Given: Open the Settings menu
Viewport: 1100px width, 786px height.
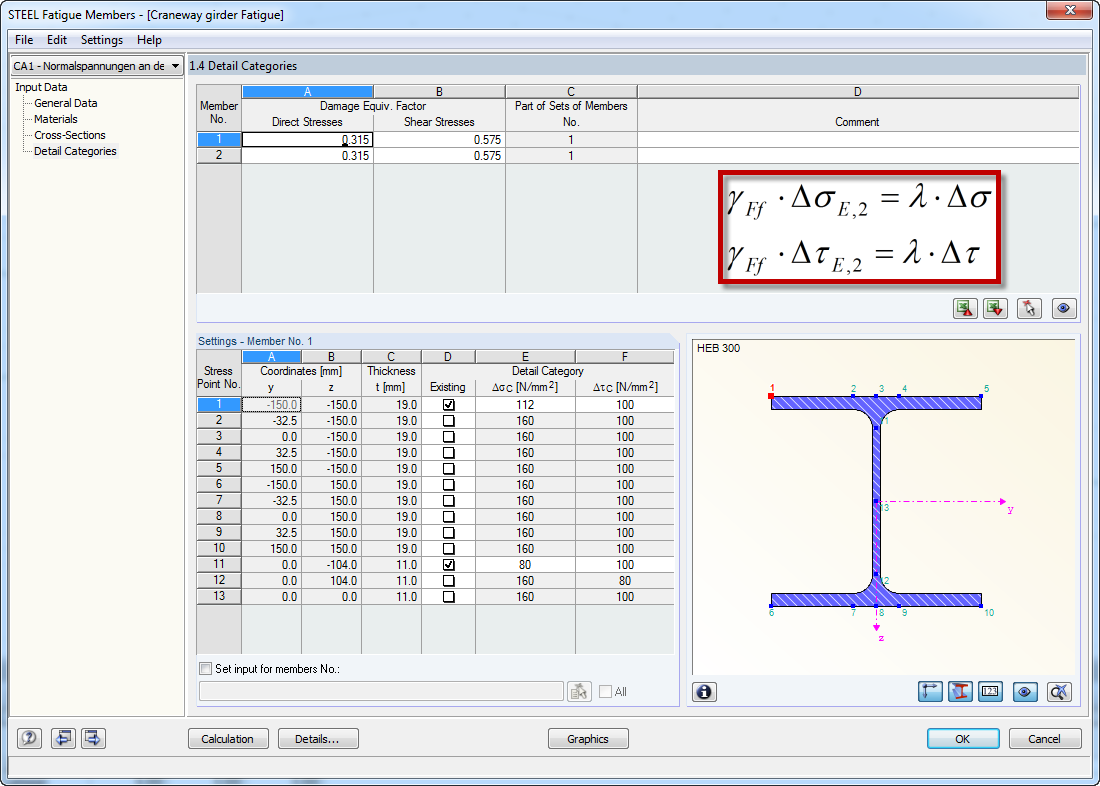Looking at the screenshot, I should tap(102, 40).
